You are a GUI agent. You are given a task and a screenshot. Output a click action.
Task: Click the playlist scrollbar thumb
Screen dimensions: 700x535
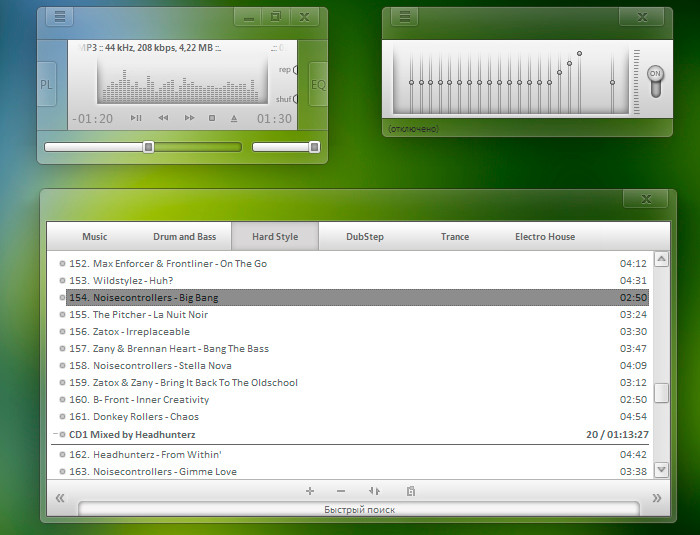(x=661, y=393)
